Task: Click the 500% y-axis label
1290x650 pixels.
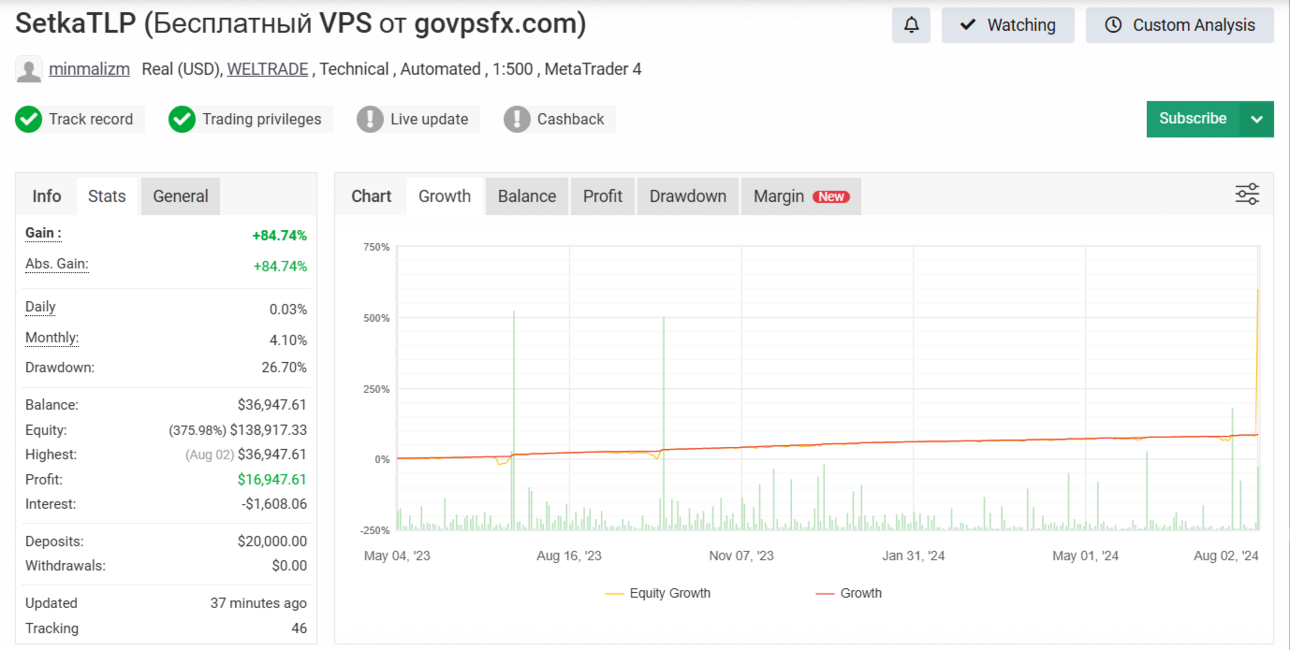Action: 377,319
